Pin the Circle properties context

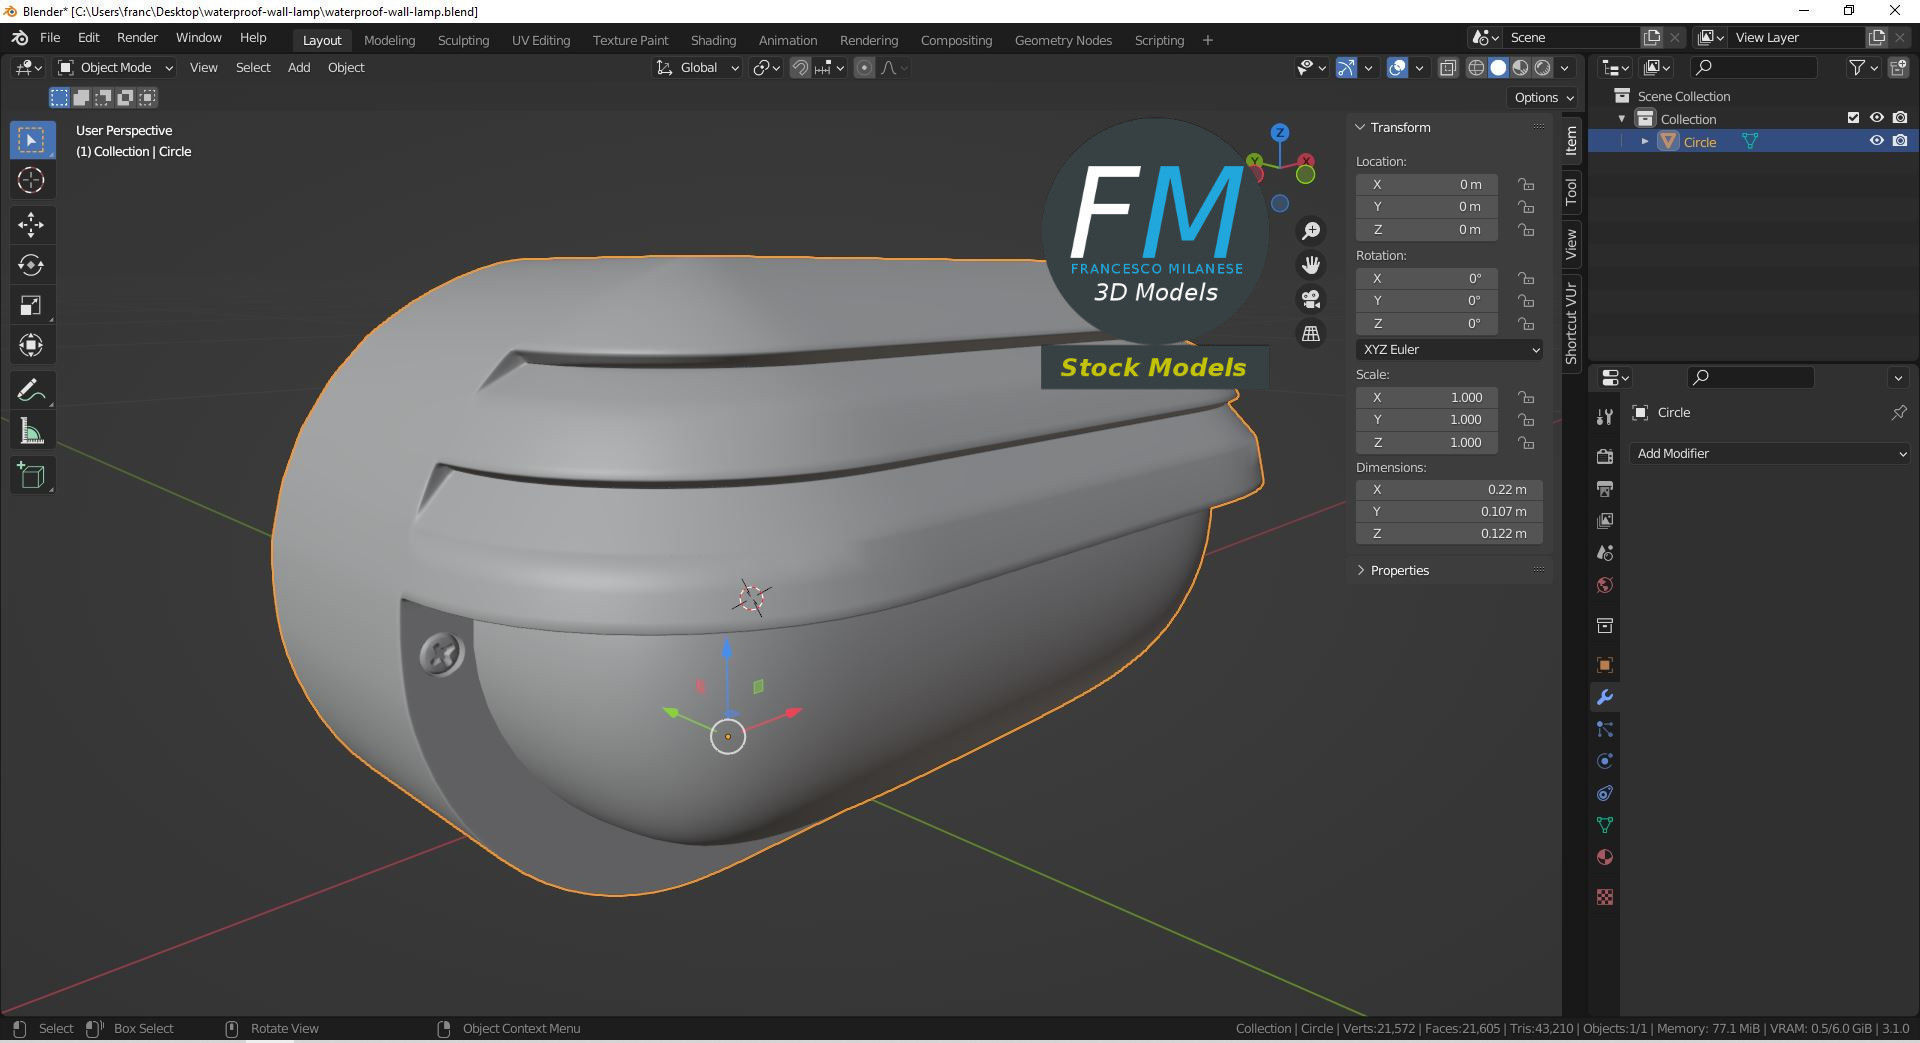[x=1898, y=412]
